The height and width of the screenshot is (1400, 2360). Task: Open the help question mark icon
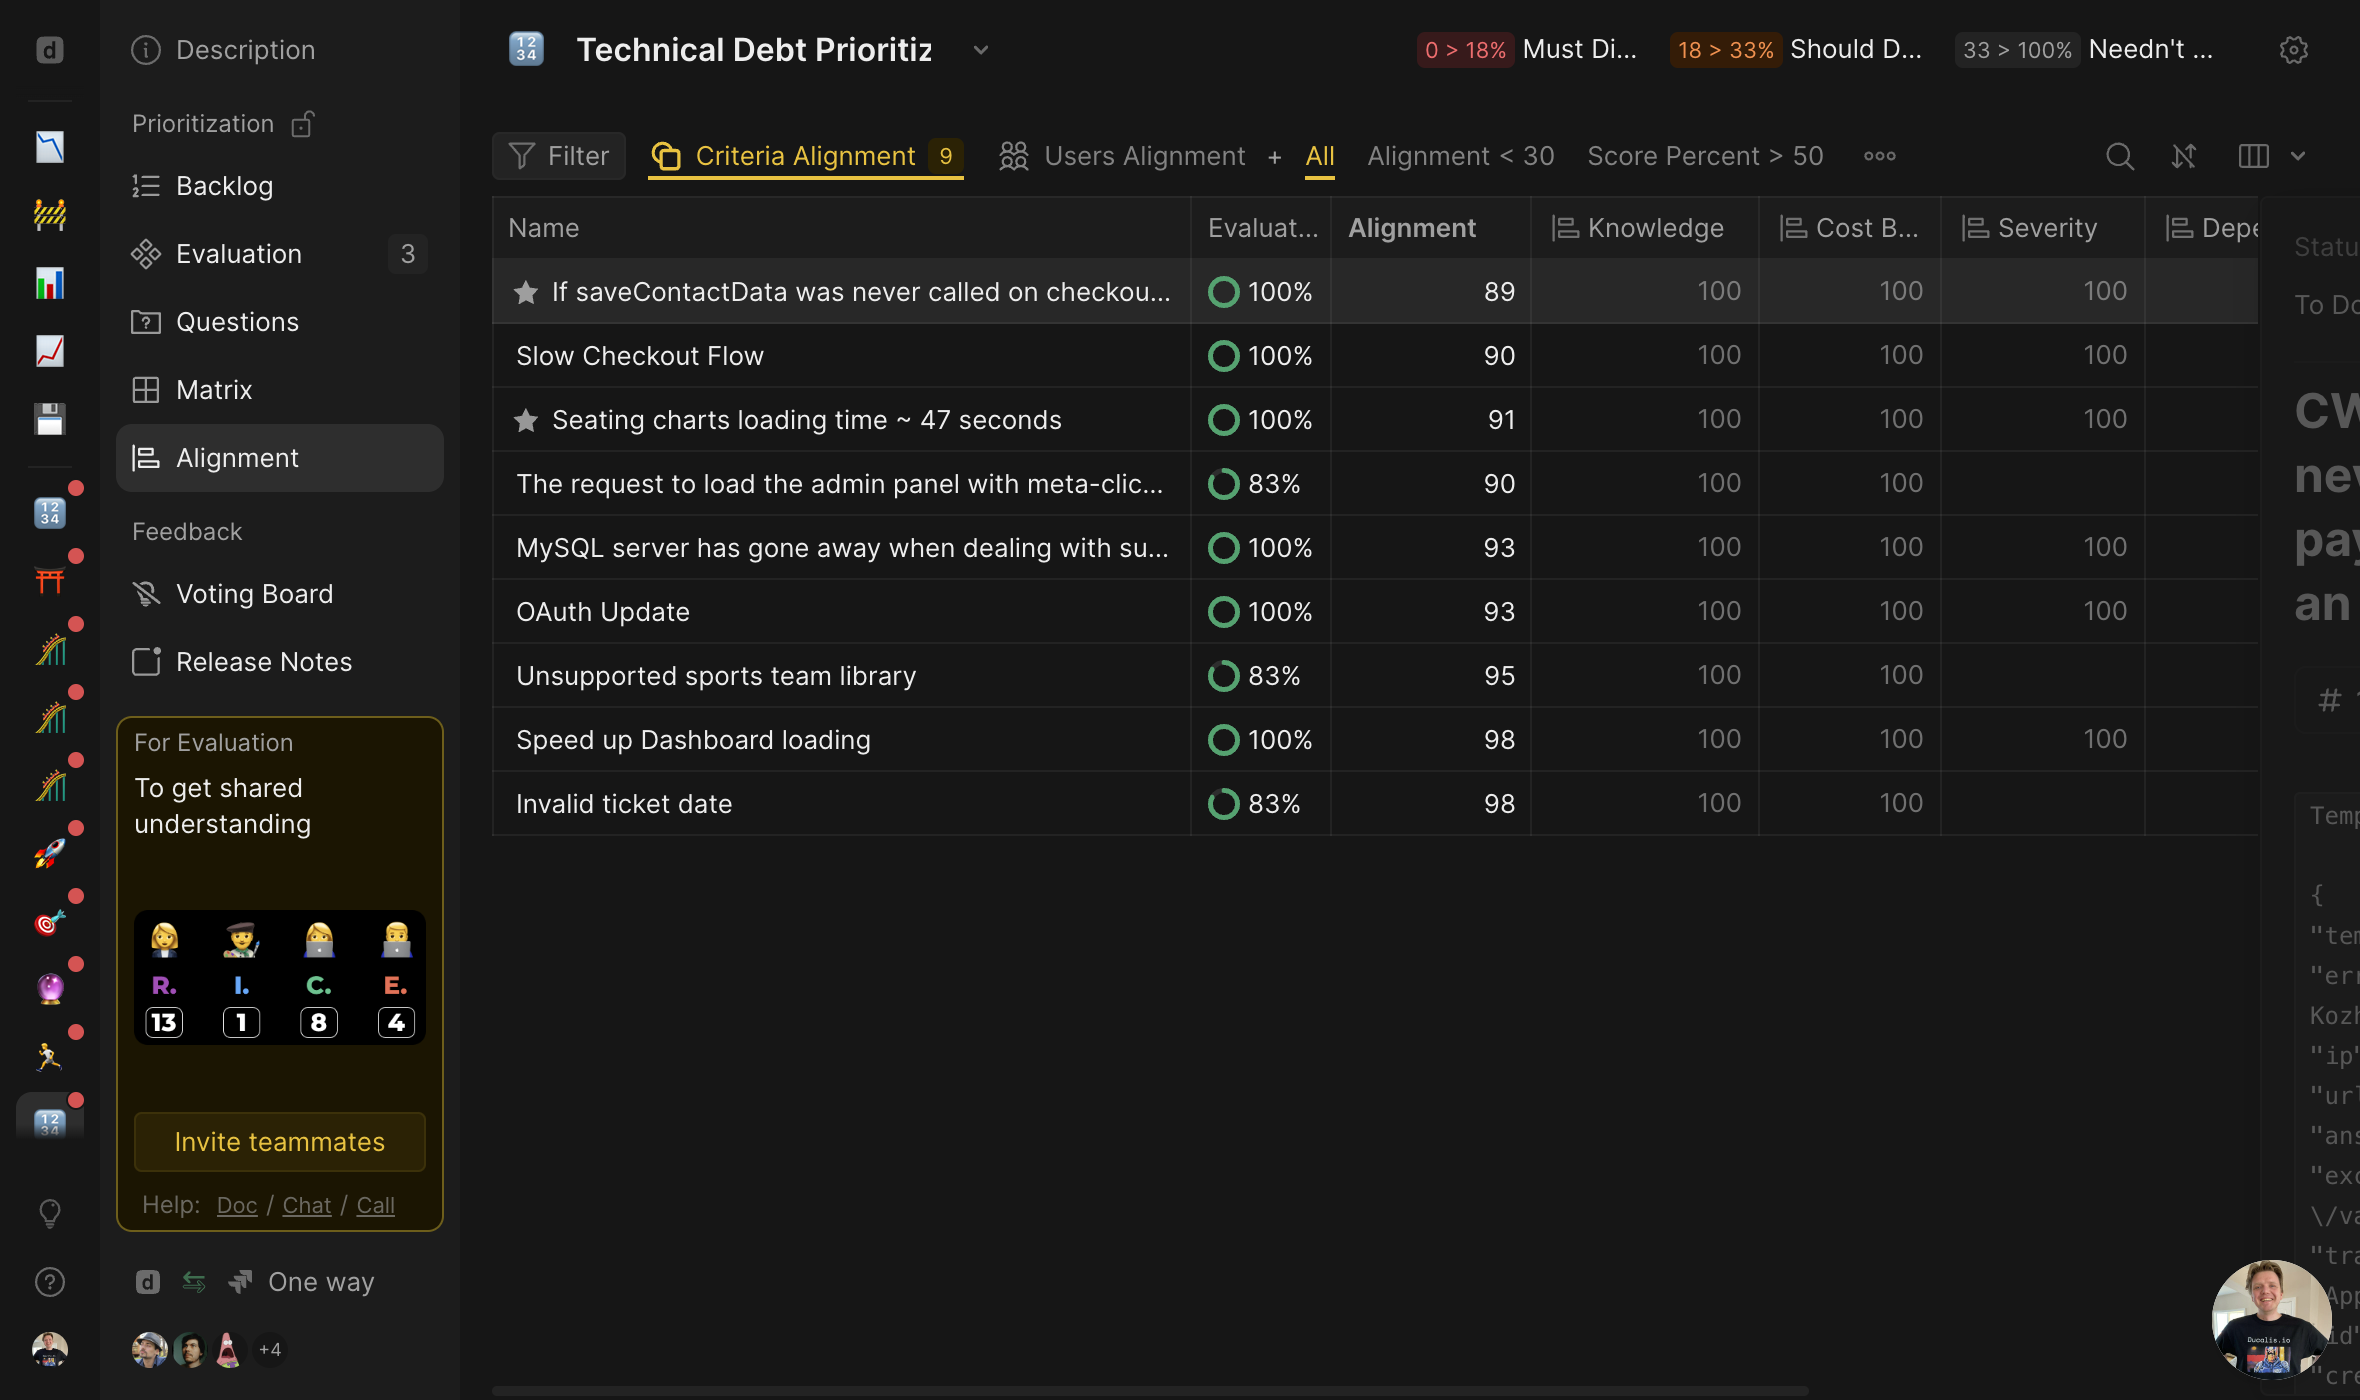pos(50,1282)
